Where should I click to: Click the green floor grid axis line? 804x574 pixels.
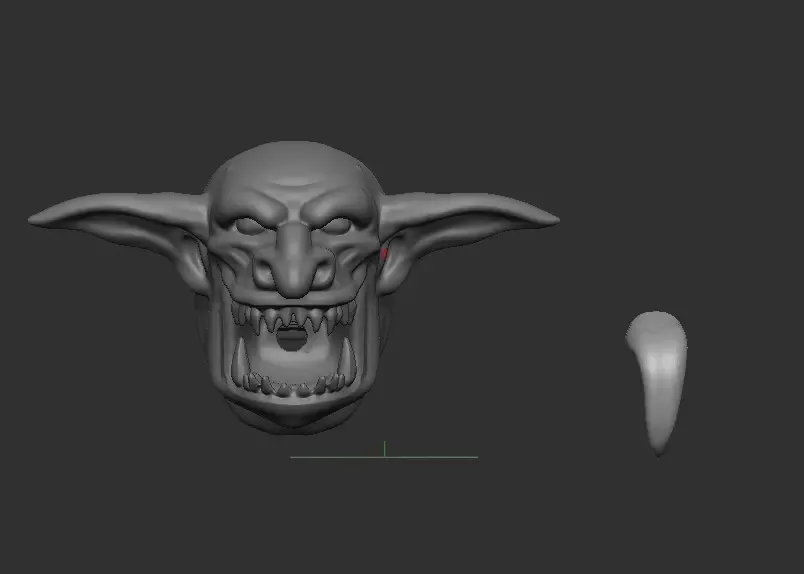tap(384, 457)
